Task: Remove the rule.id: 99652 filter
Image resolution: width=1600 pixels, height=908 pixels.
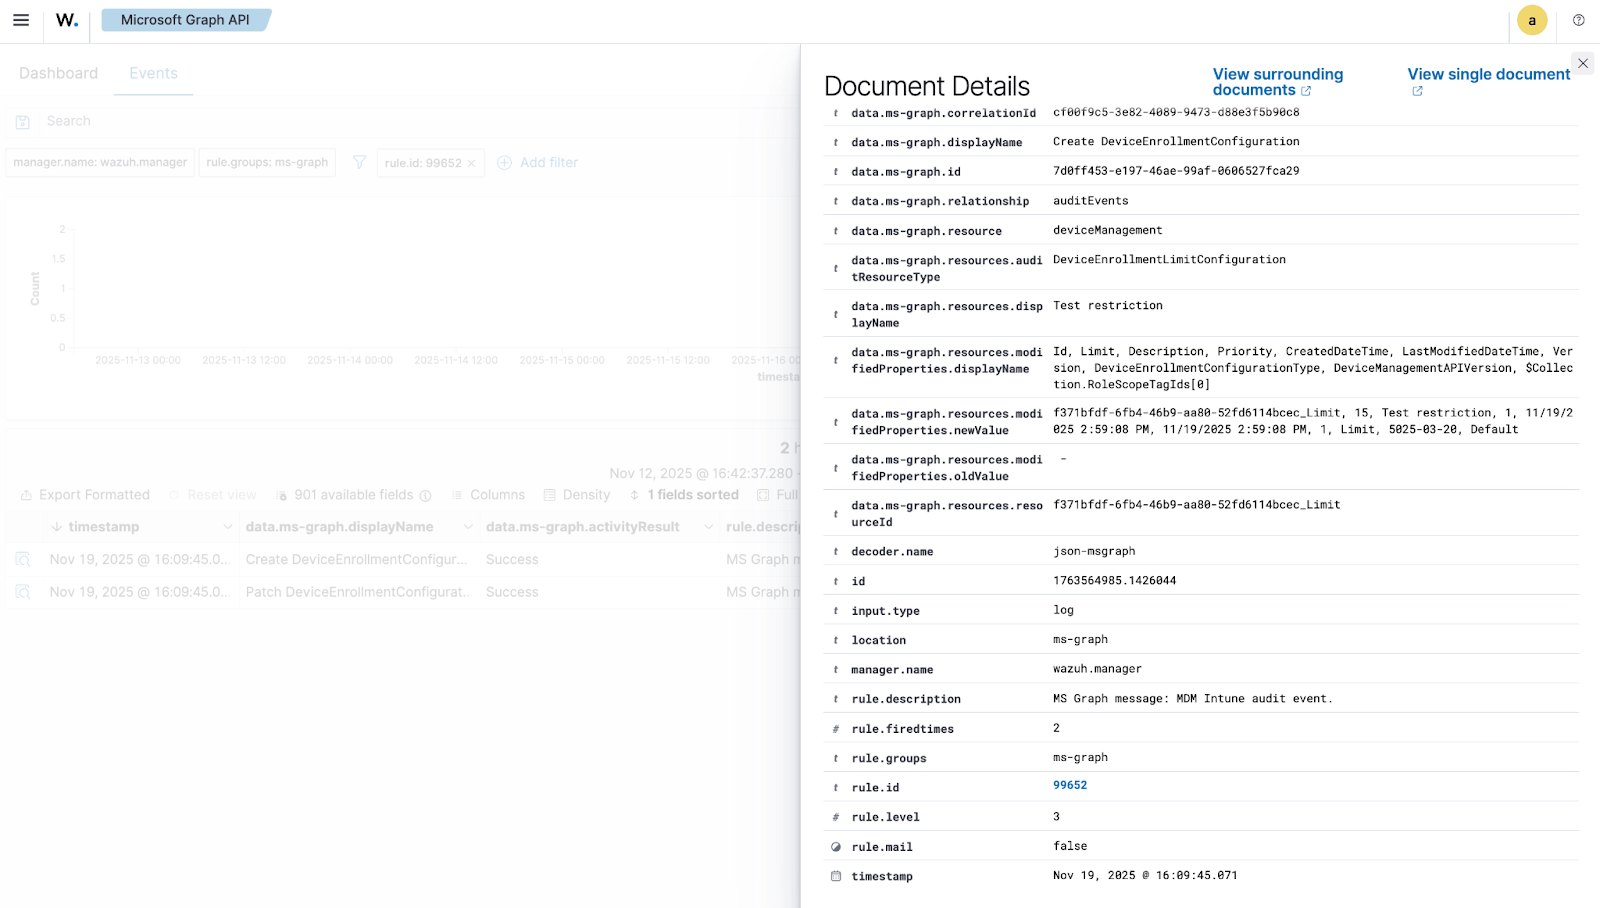Action: (472, 163)
